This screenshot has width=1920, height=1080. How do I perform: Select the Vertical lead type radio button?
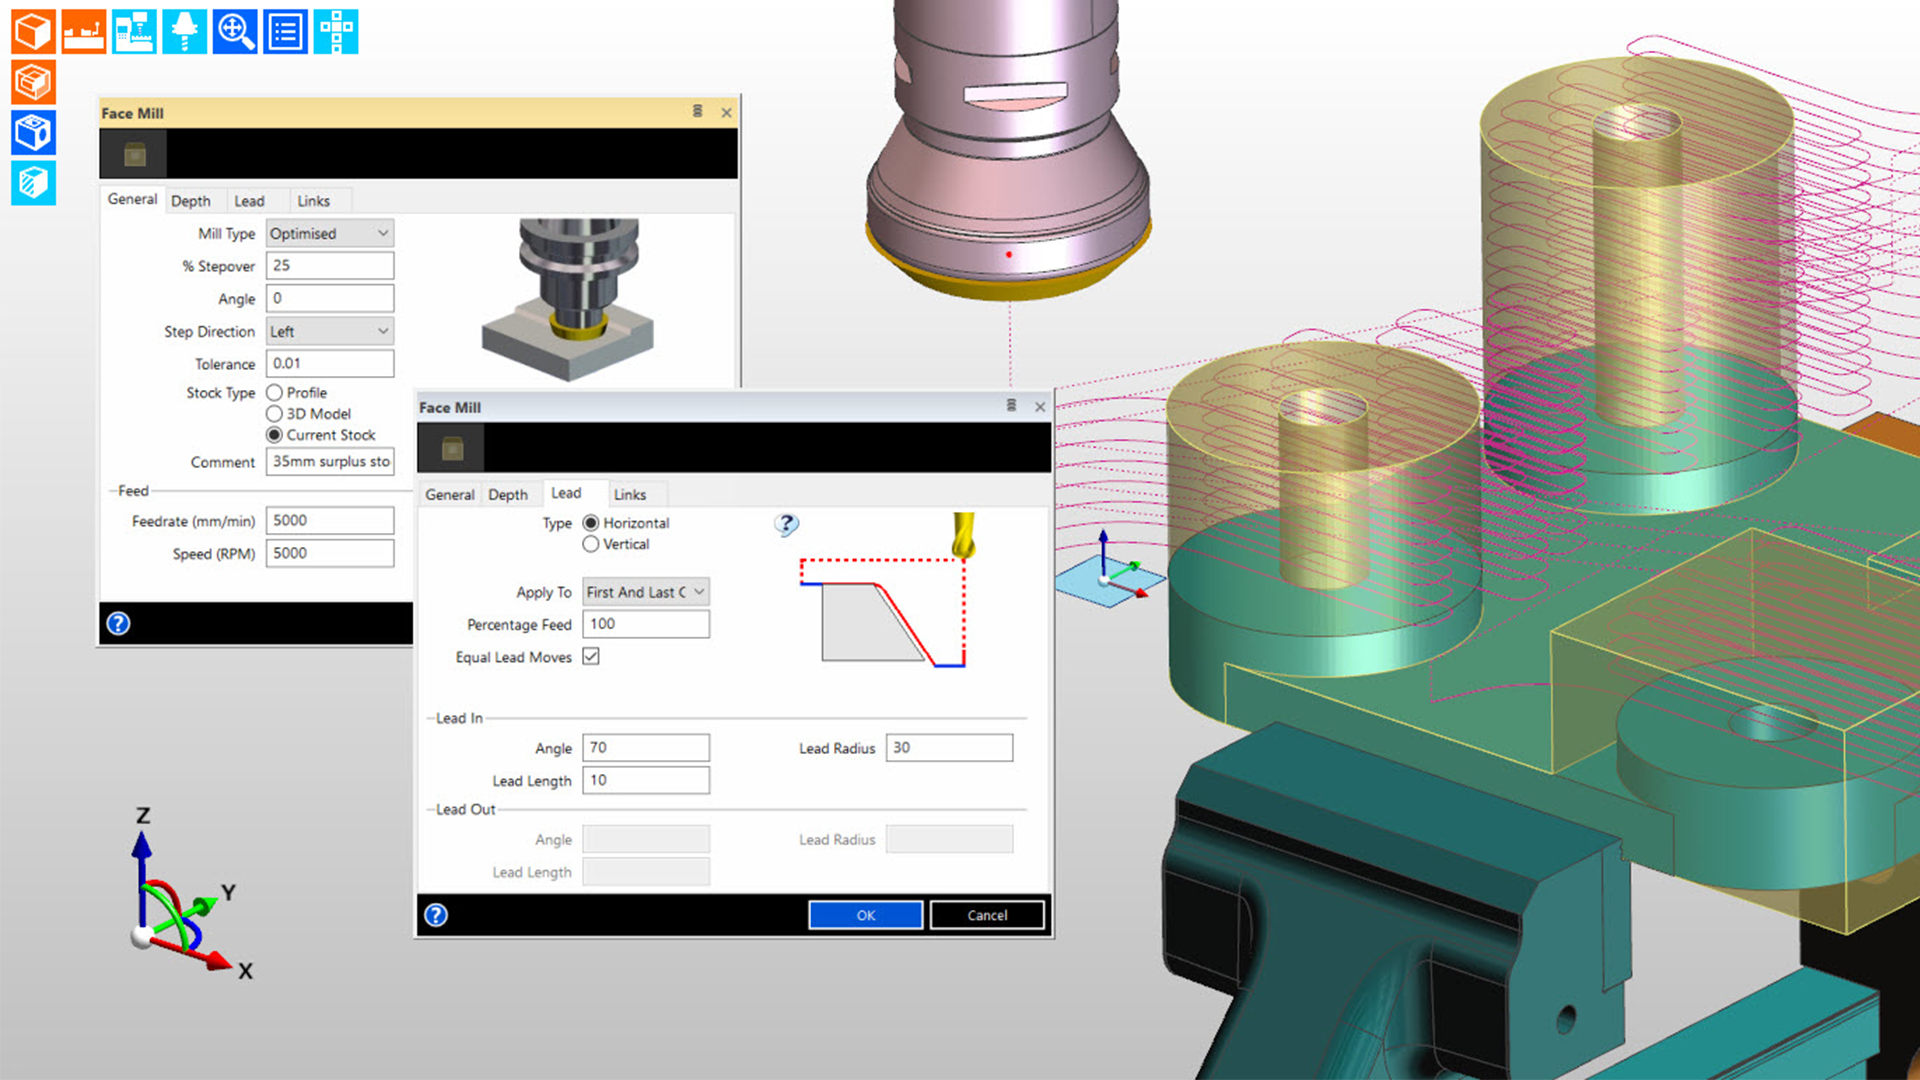click(591, 544)
